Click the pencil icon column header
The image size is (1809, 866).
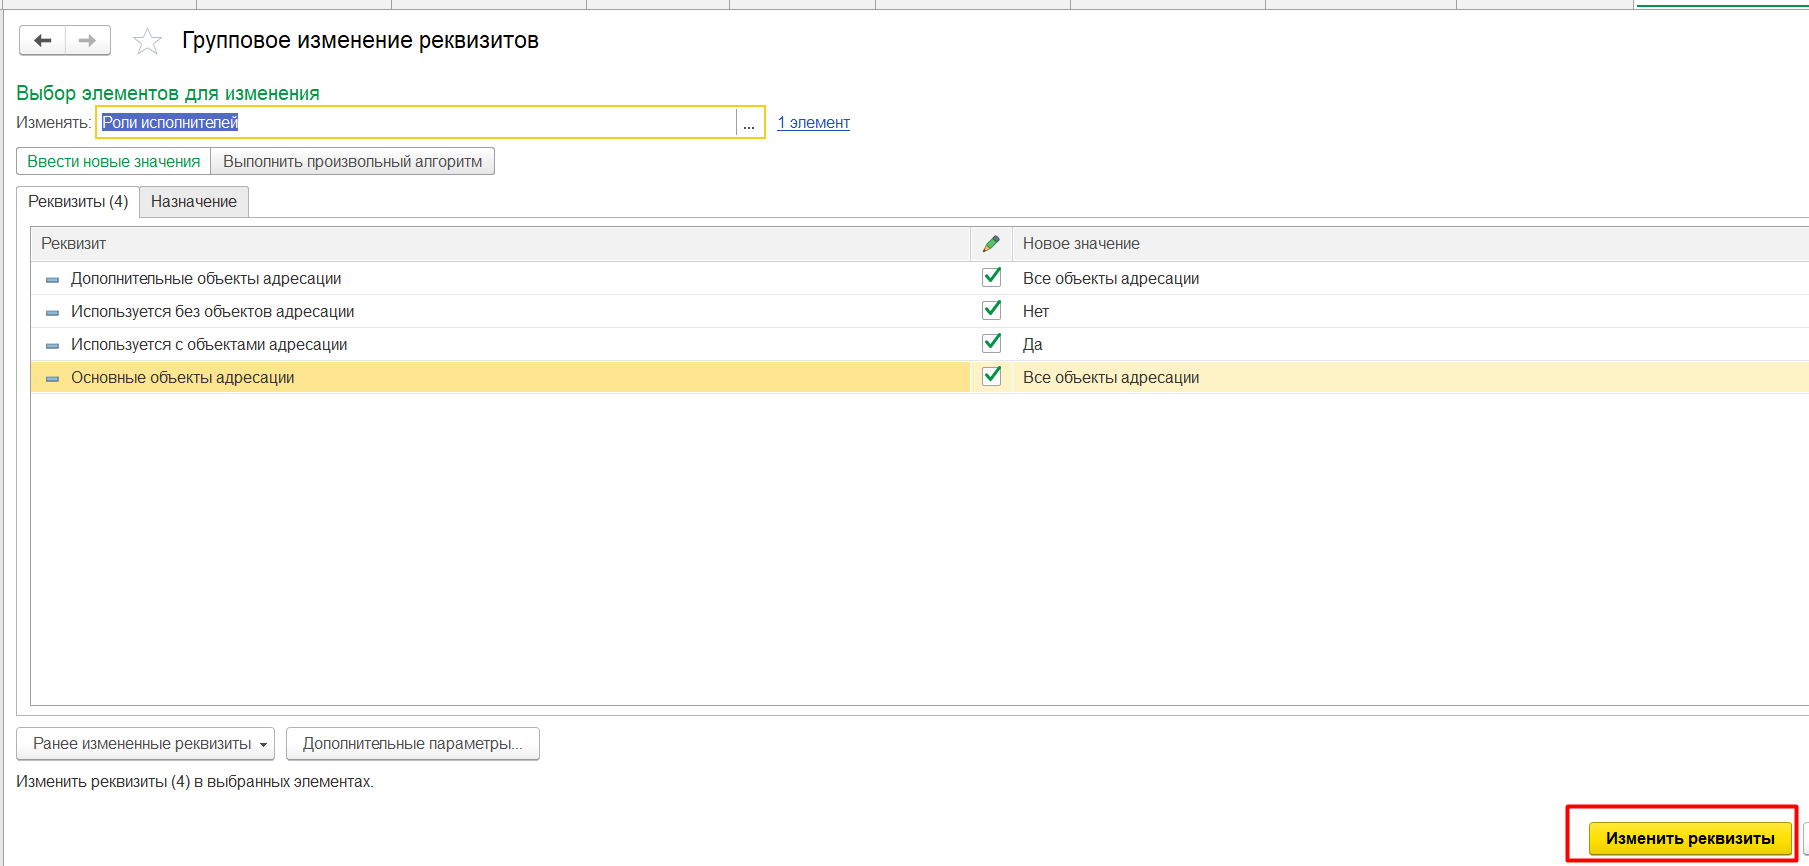click(x=991, y=244)
